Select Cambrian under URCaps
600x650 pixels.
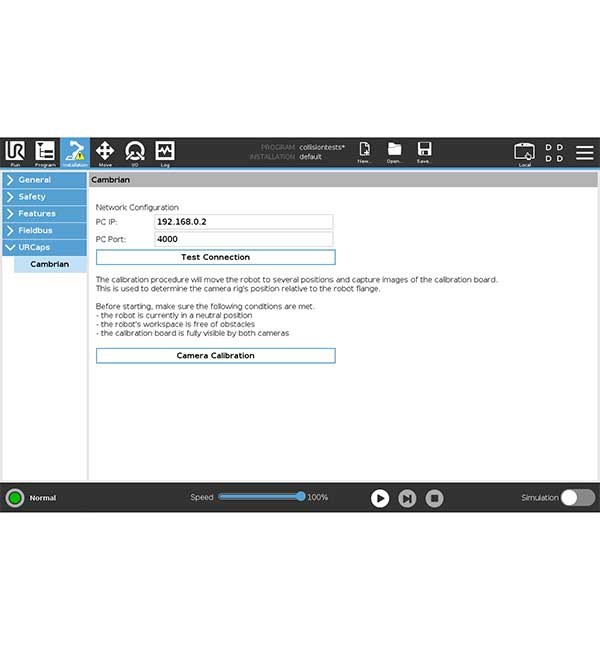pyautogui.click(x=50, y=264)
